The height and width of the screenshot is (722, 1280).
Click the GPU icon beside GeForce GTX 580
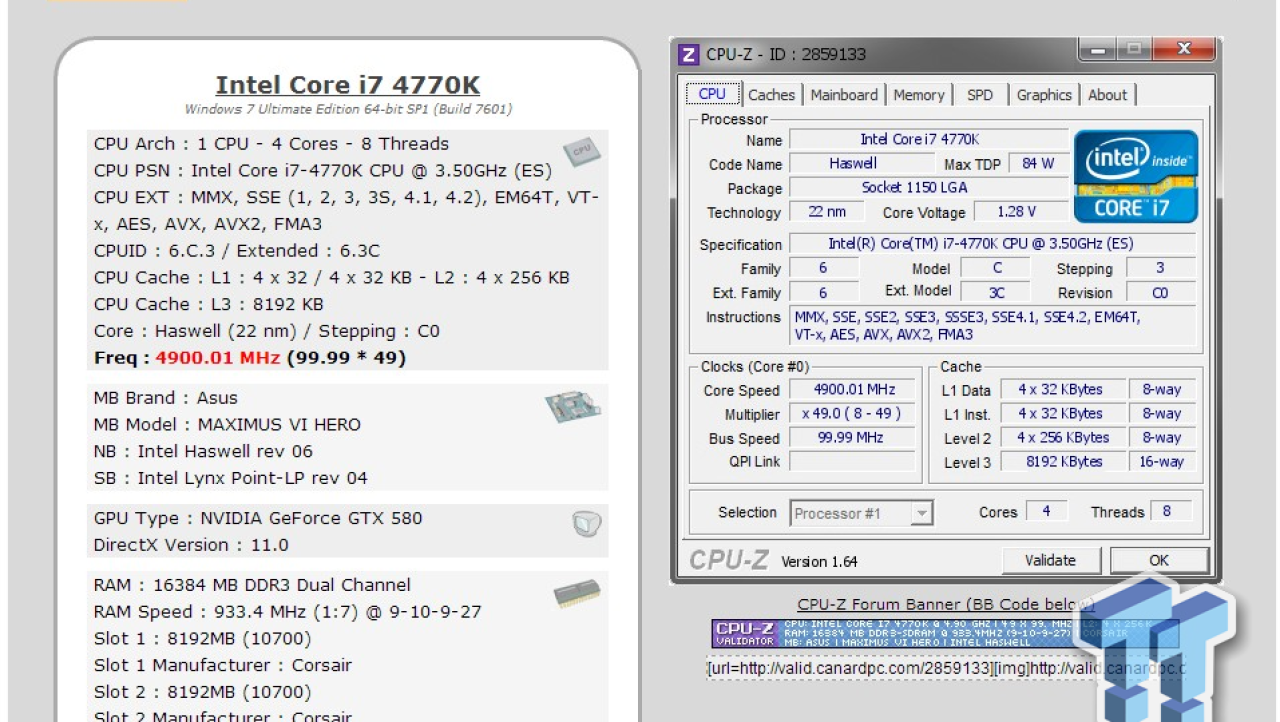click(x=587, y=524)
